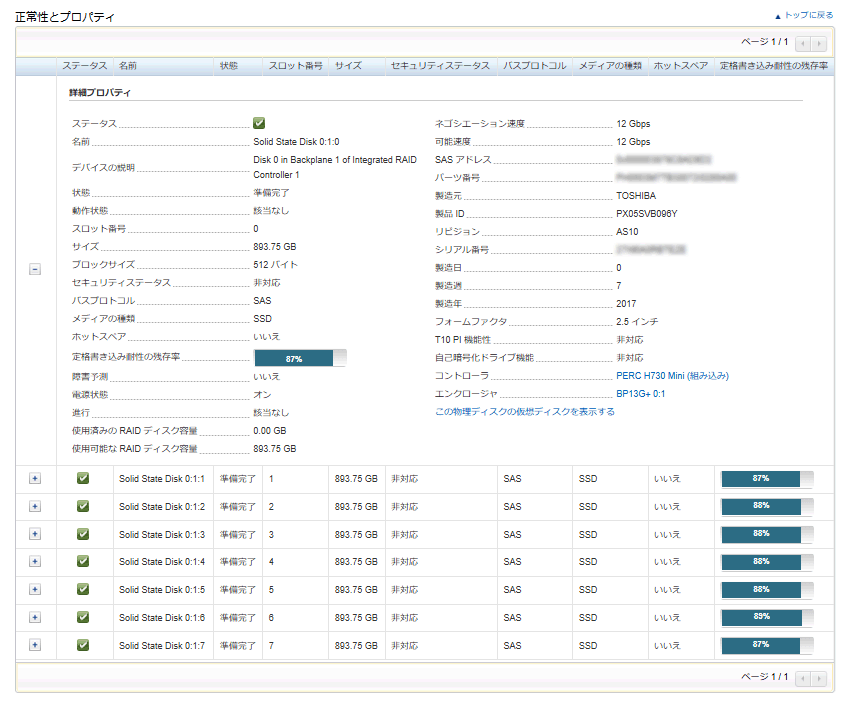Sort by 定格書き込み耐性の残存率 column header

[x=774, y=66]
